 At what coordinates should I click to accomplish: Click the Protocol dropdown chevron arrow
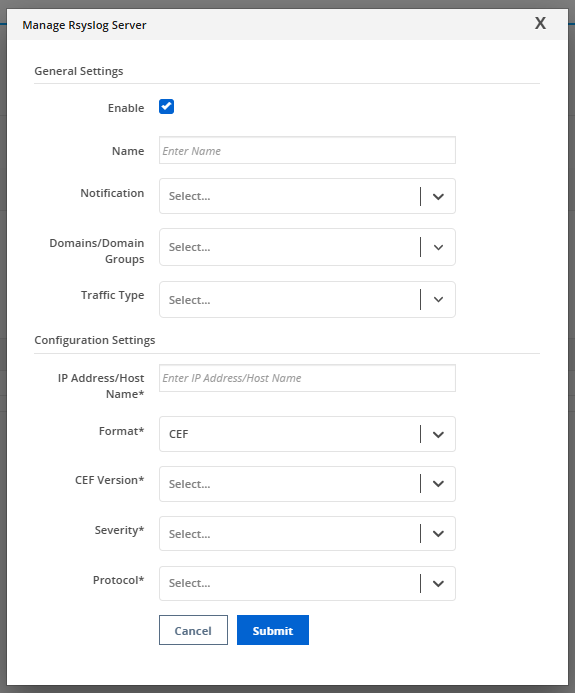pos(438,584)
